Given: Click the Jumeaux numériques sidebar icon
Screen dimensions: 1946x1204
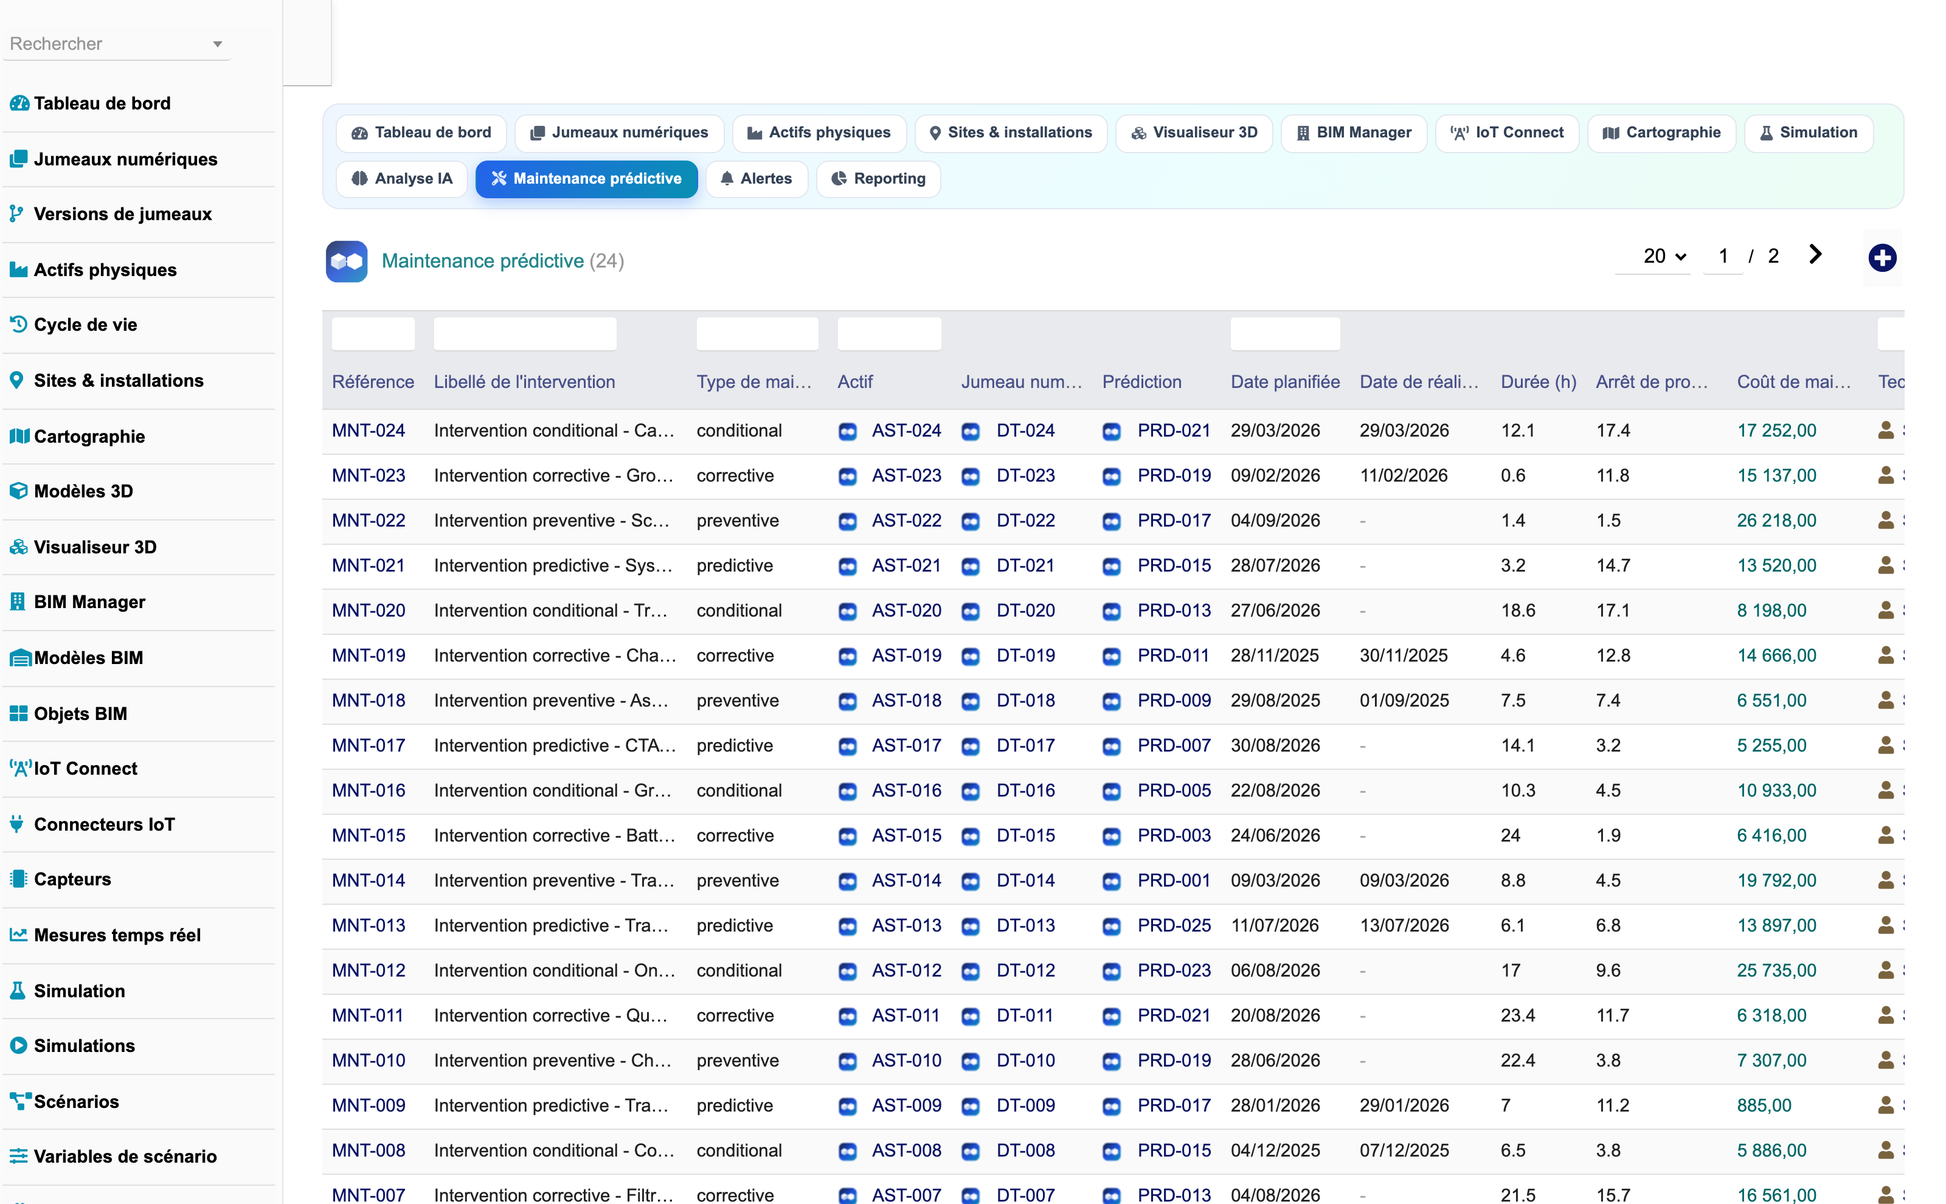Looking at the screenshot, I should 19,159.
